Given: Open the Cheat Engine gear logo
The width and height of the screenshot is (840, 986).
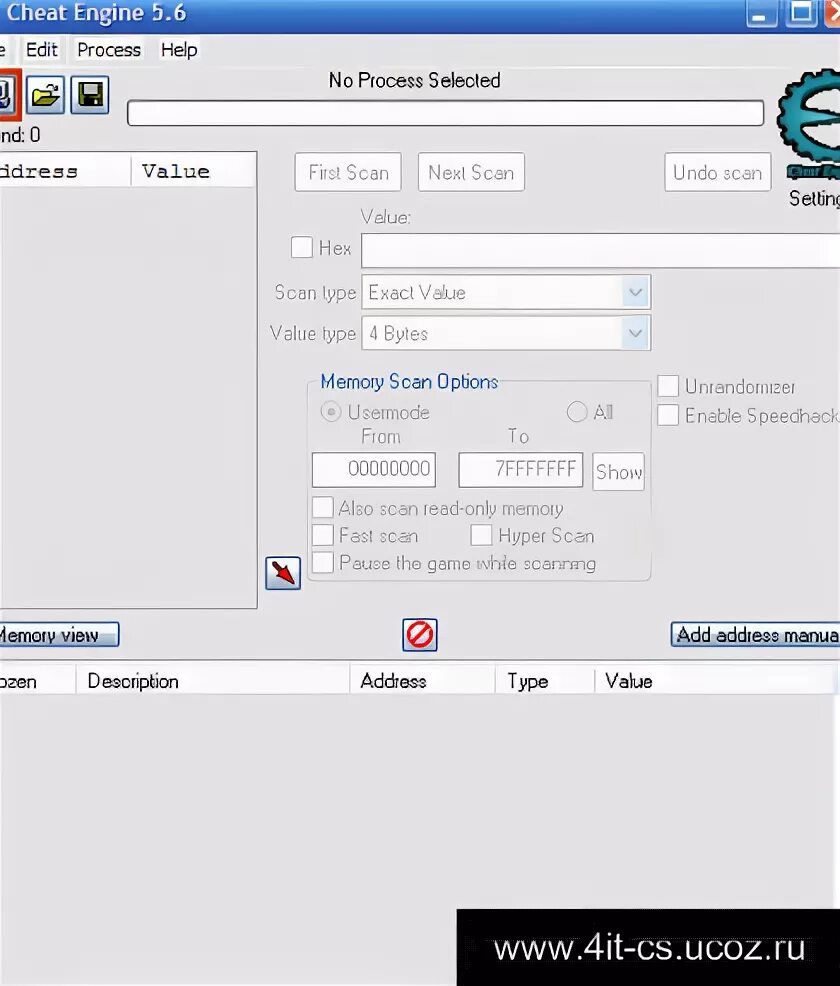Looking at the screenshot, I should [x=811, y=123].
